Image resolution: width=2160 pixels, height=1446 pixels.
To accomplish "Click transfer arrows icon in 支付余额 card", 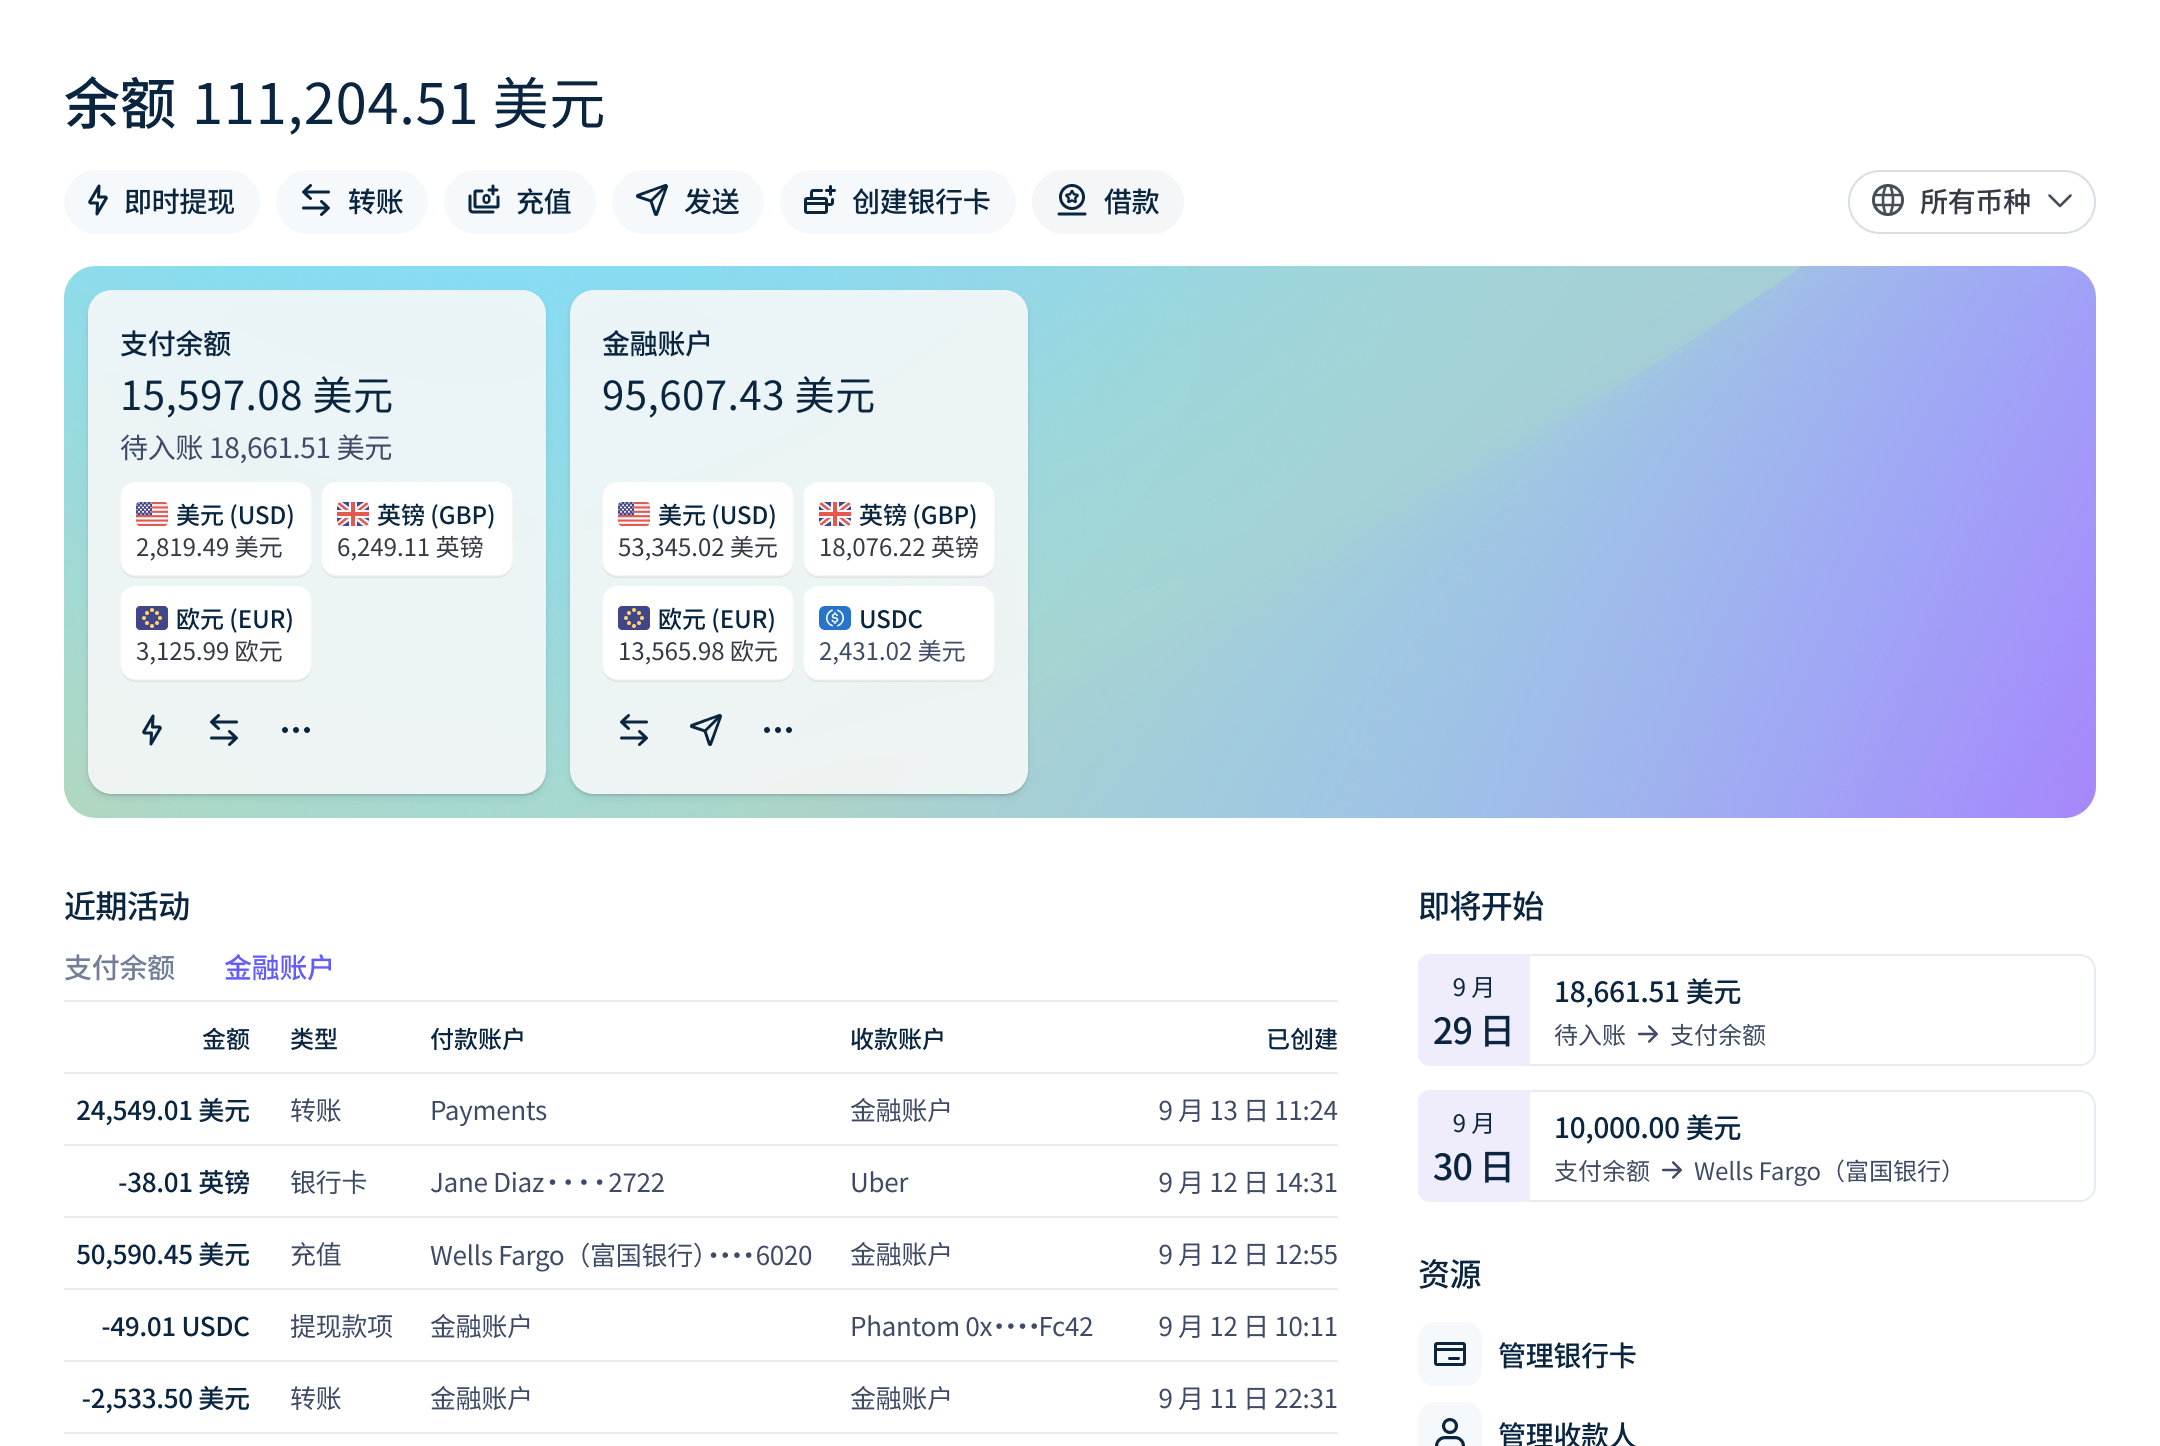I will pyautogui.click(x=224, y=730).
